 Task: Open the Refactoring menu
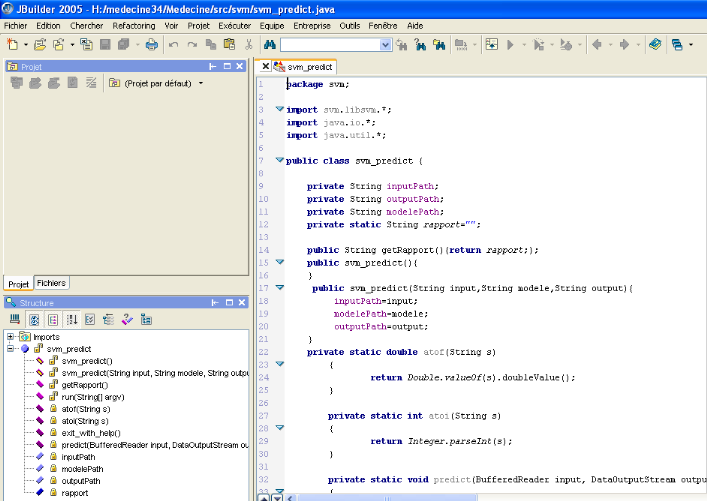pos(133,24)
